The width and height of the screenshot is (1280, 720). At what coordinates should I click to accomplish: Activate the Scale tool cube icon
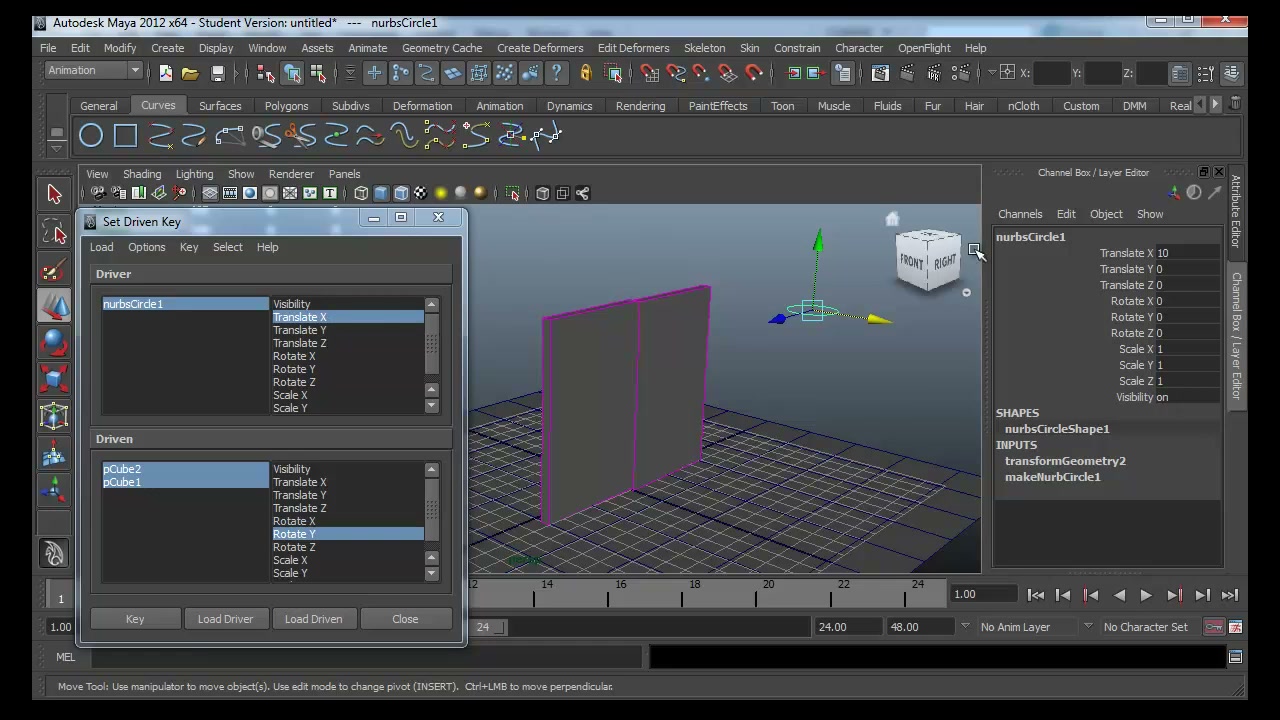pyautogui.click(x=54, y=379)
